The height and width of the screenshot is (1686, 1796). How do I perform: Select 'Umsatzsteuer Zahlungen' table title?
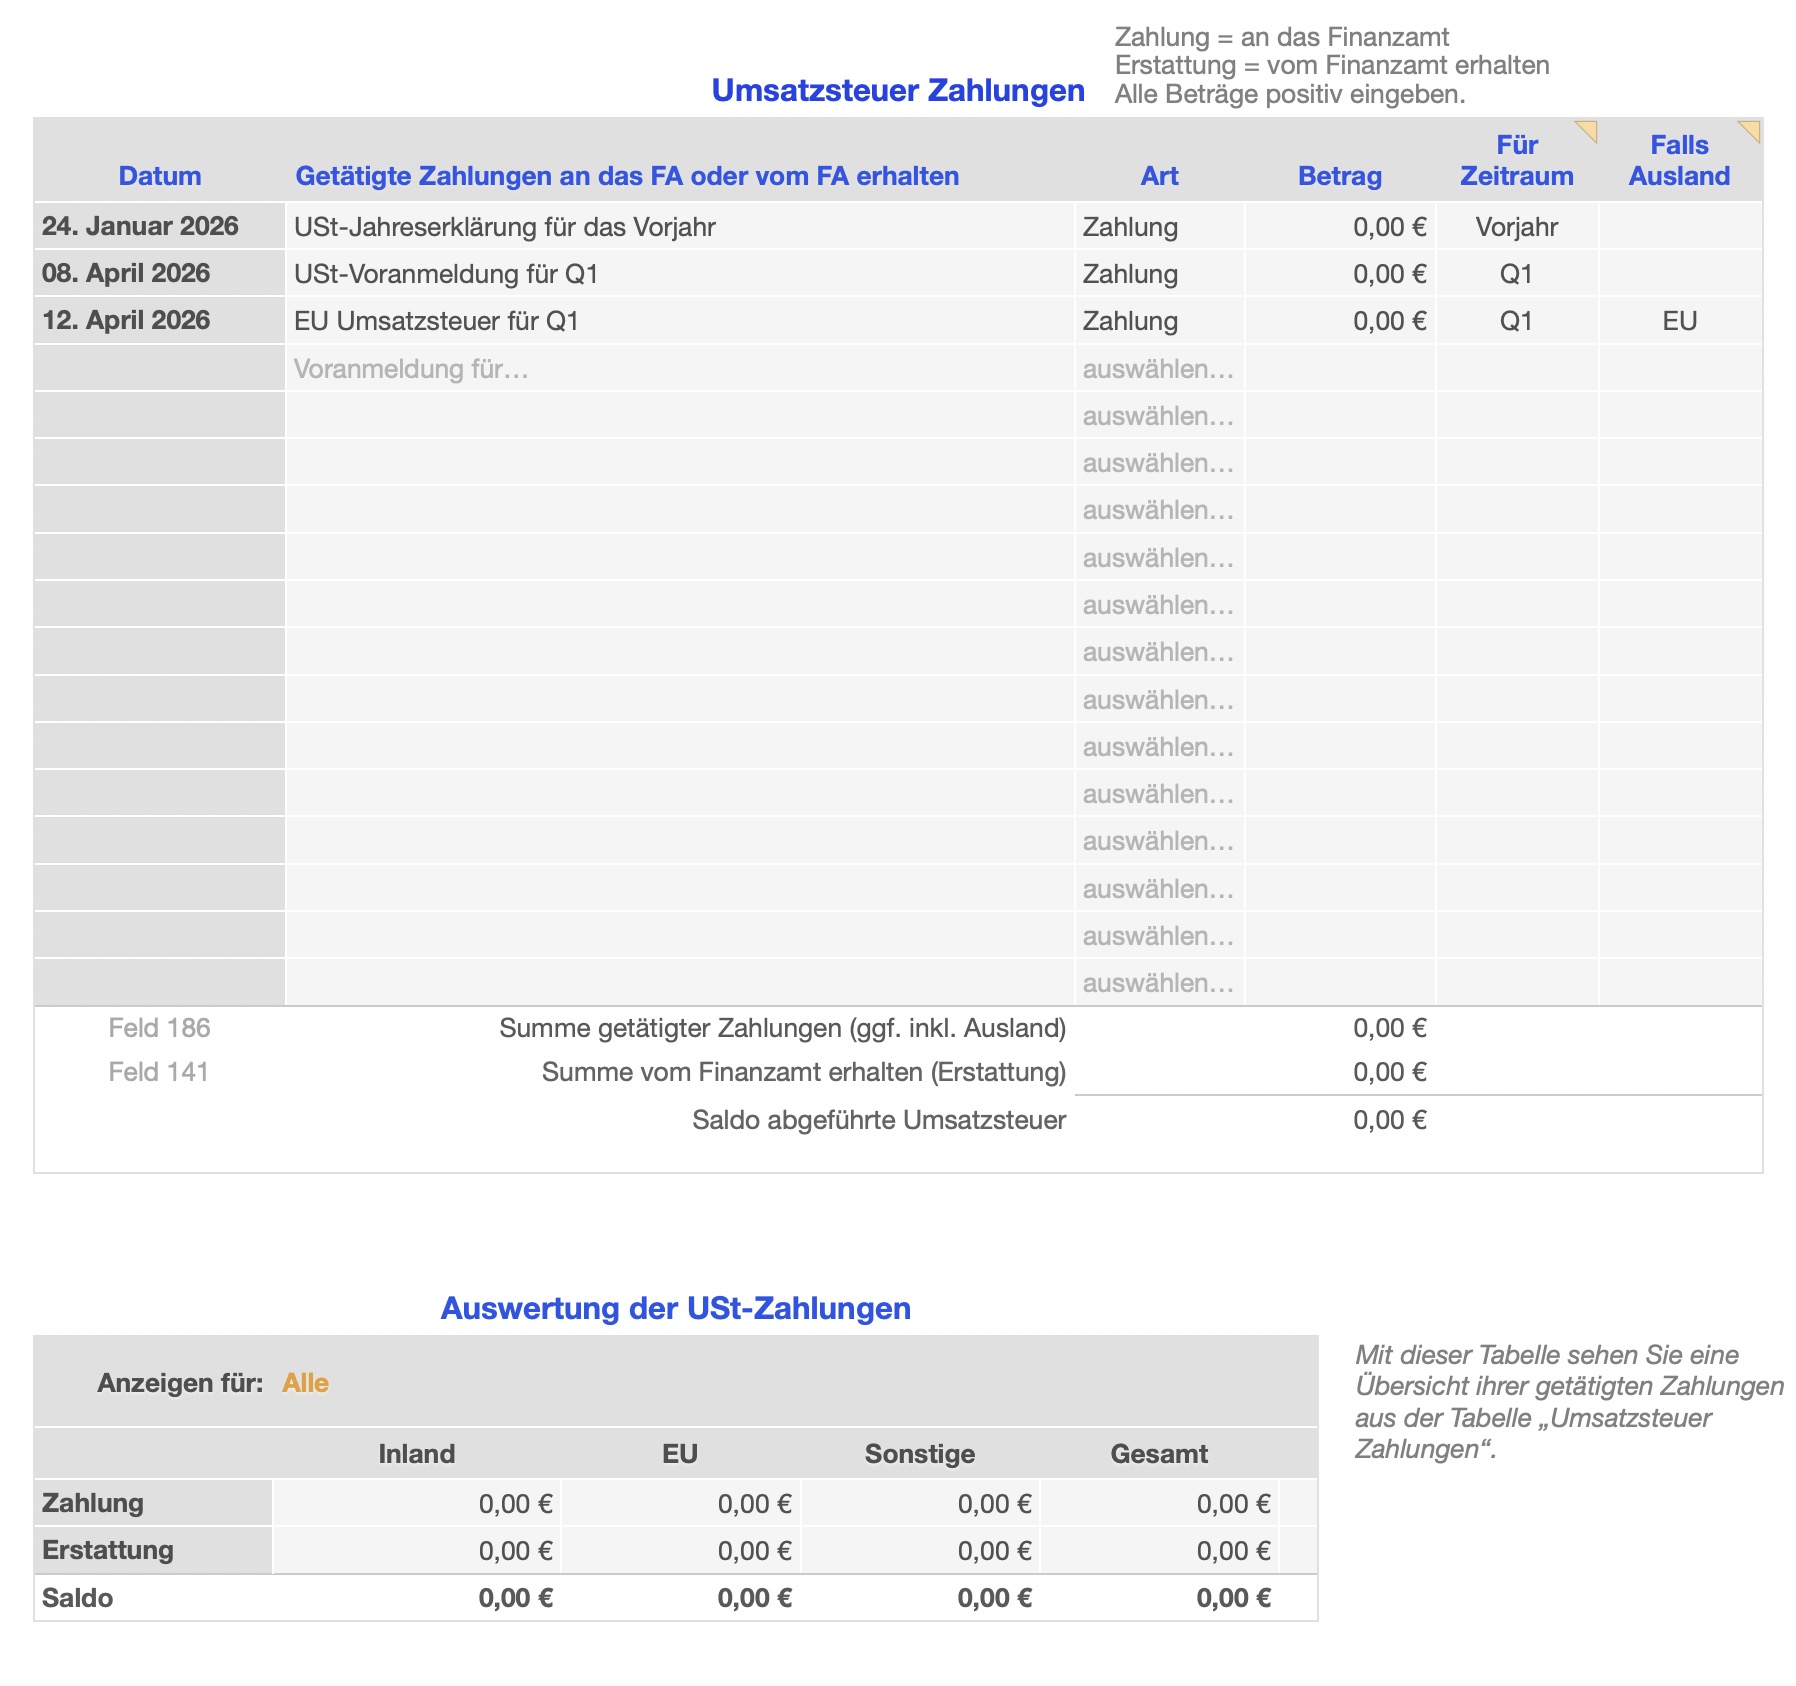[x=897, y=90]
